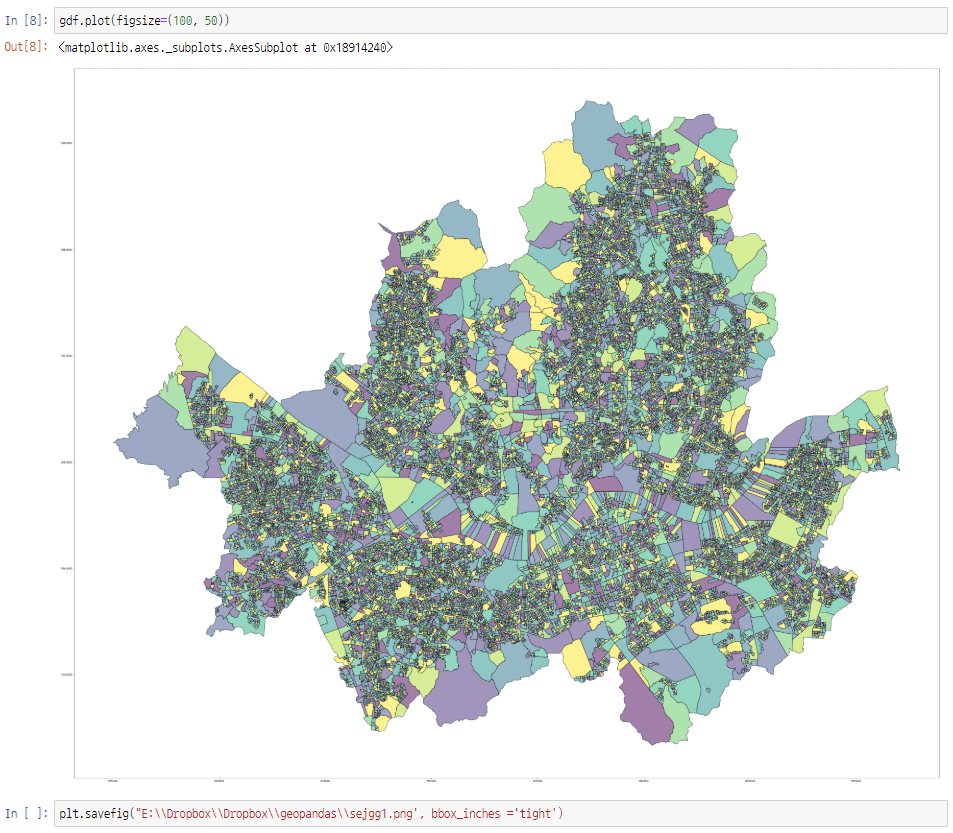The image size is (953, 833).
Task: Click the matplotlib AxesSubplot output text
Action: point(225,47)
